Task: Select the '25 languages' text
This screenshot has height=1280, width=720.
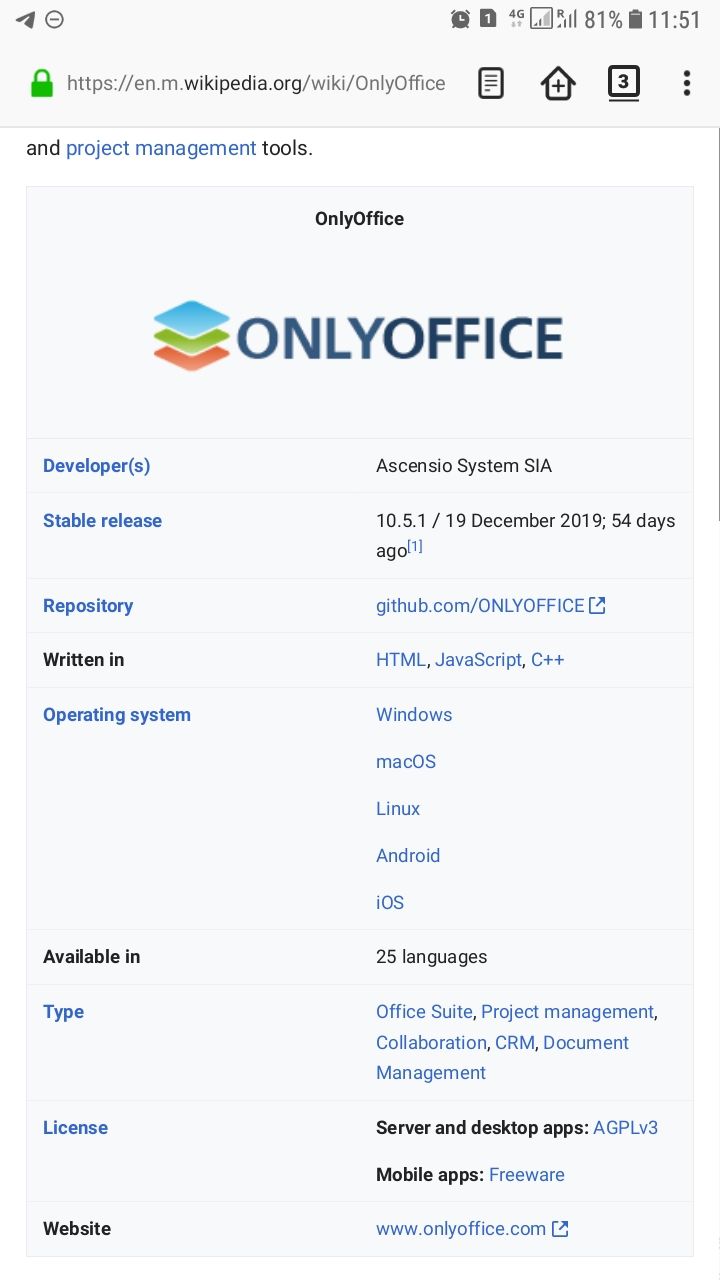Action: click(x=432, y=956)
